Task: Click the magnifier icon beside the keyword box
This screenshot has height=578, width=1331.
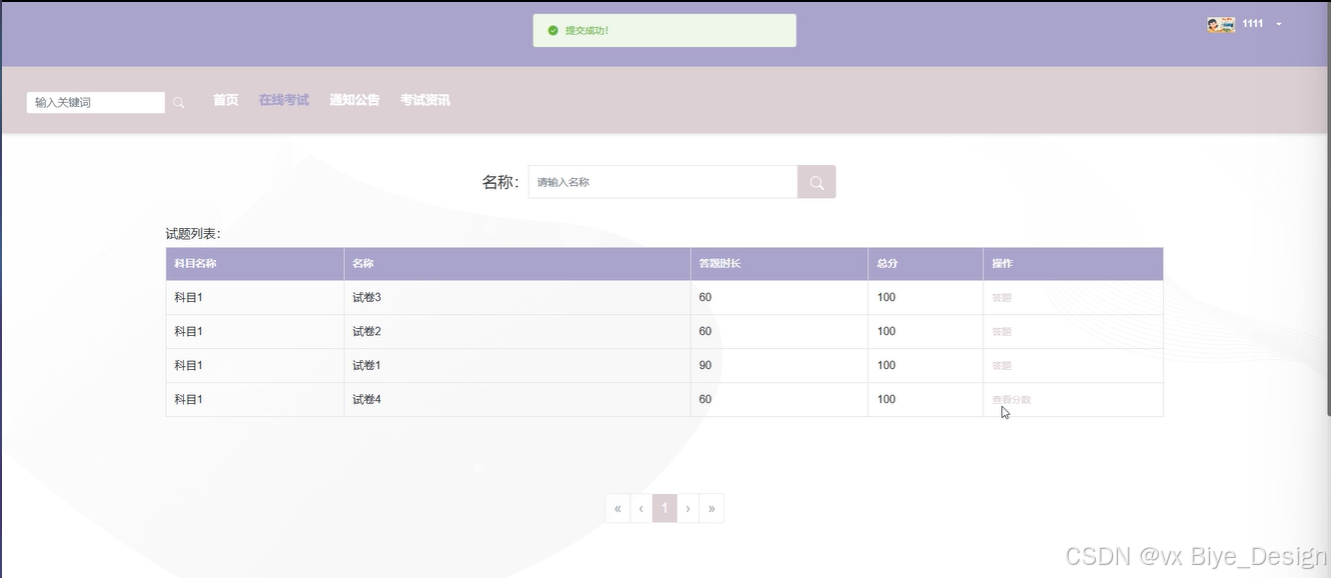Action: click(179, 103)
